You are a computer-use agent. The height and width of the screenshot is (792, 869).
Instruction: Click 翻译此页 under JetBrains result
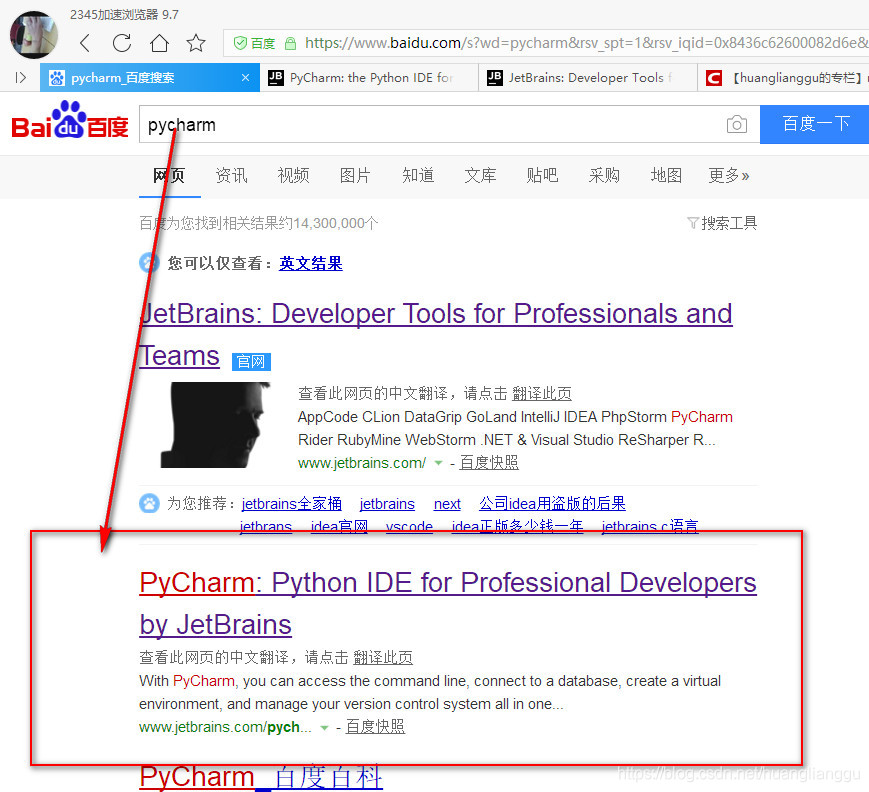541,394
